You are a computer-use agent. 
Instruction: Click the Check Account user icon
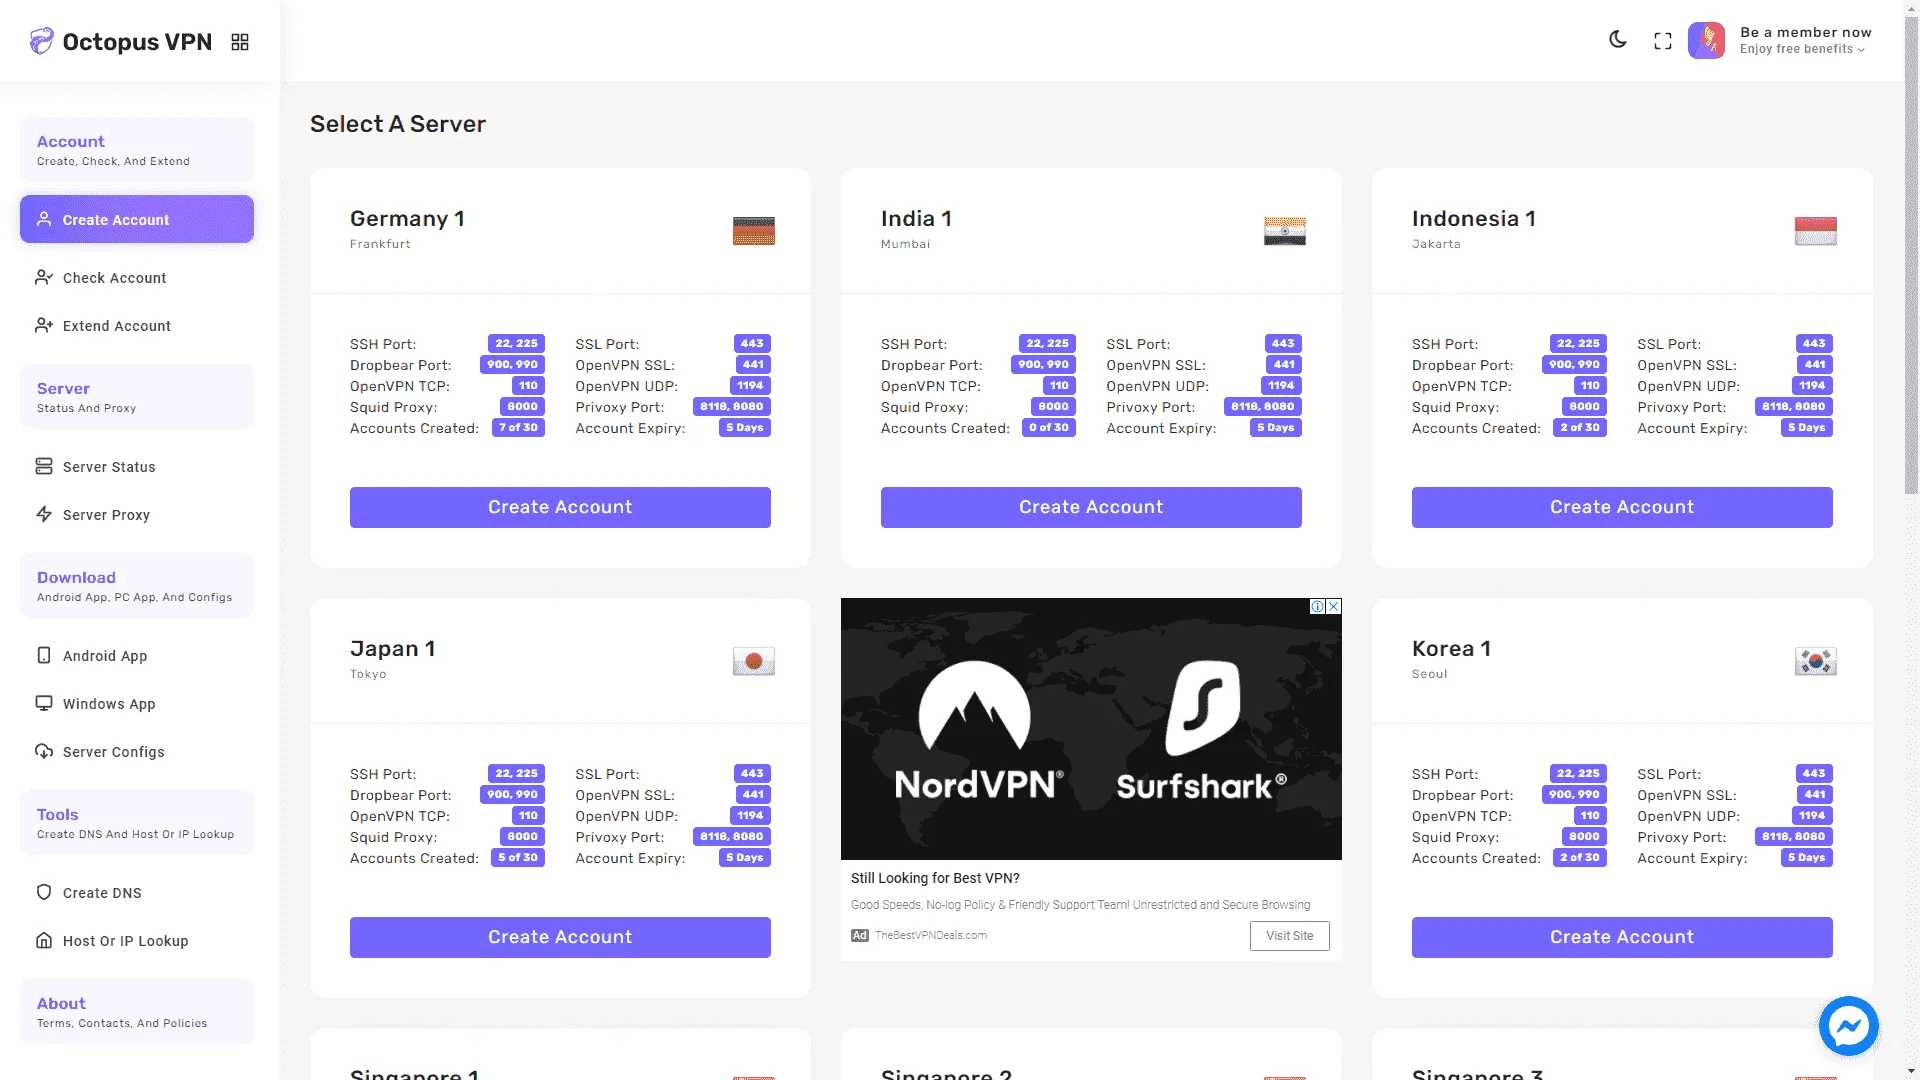coord(44,277)
